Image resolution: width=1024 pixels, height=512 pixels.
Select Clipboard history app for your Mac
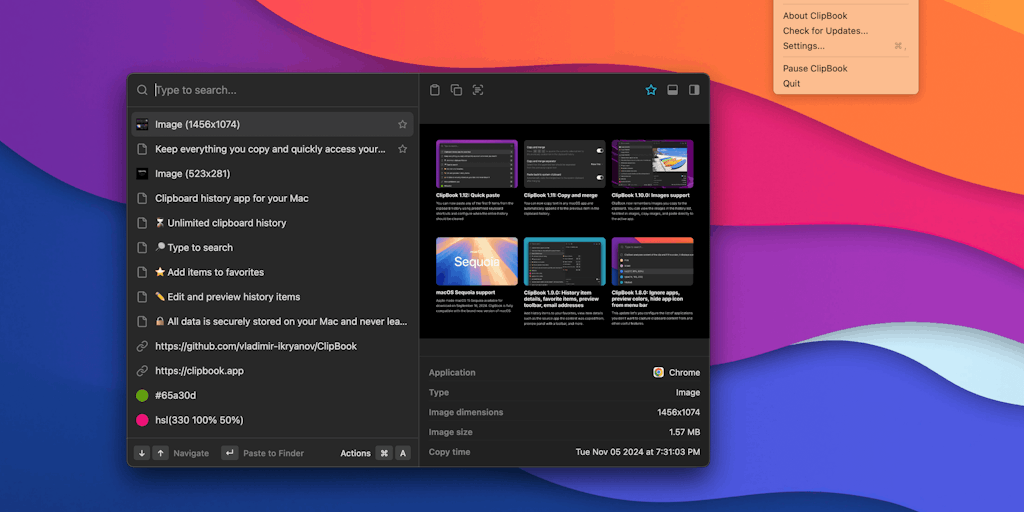pyautogui.click(x=272, y=199)
